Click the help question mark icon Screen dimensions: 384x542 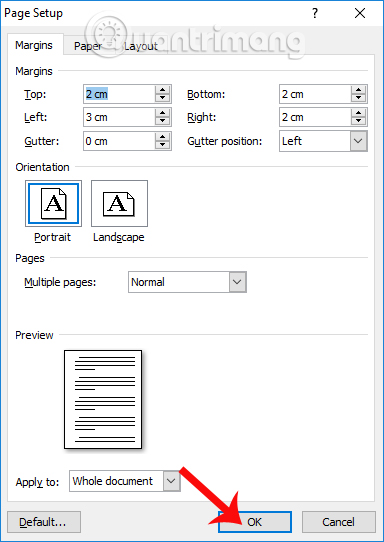coord(315,13)
